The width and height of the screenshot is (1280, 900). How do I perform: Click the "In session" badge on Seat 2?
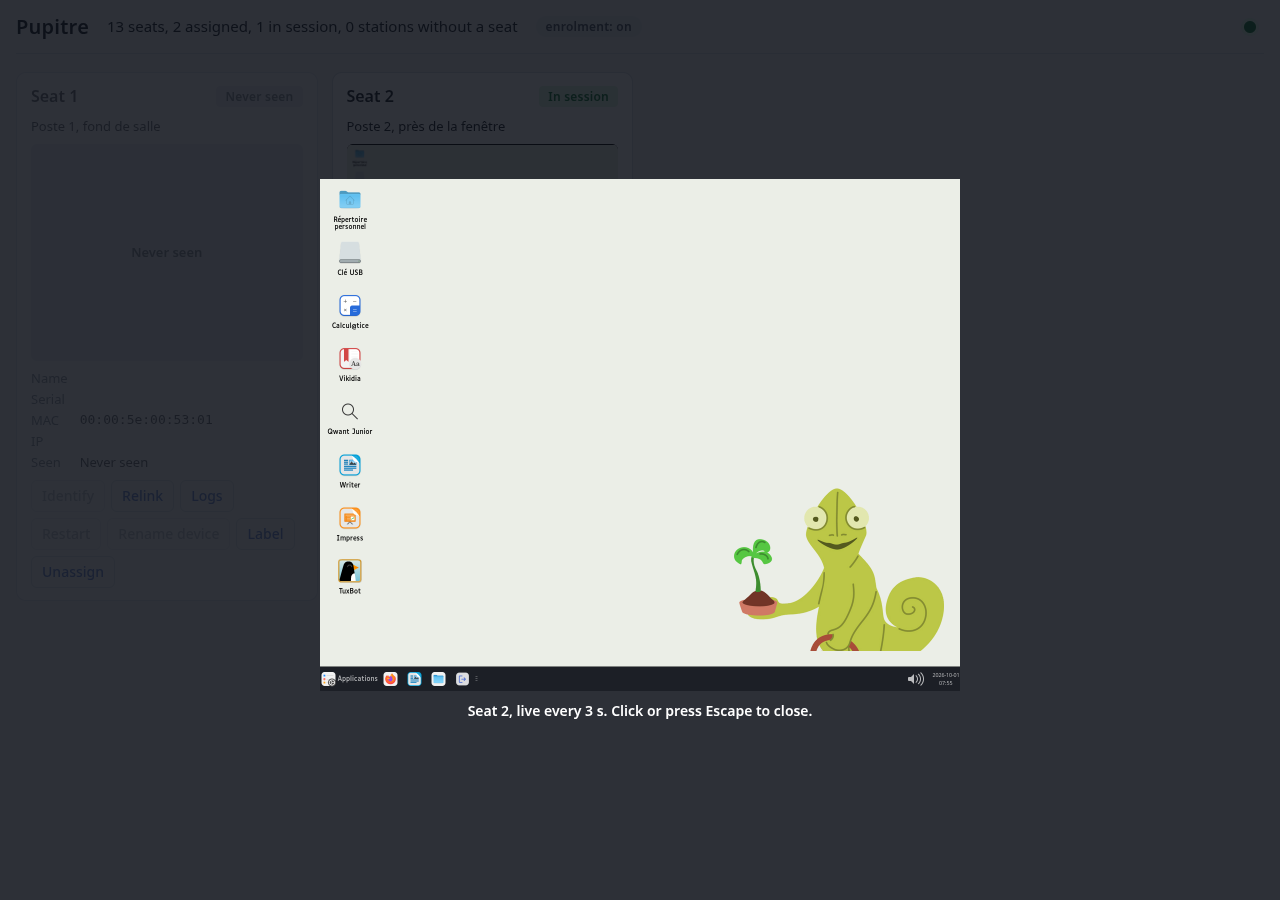pos(578,96)
